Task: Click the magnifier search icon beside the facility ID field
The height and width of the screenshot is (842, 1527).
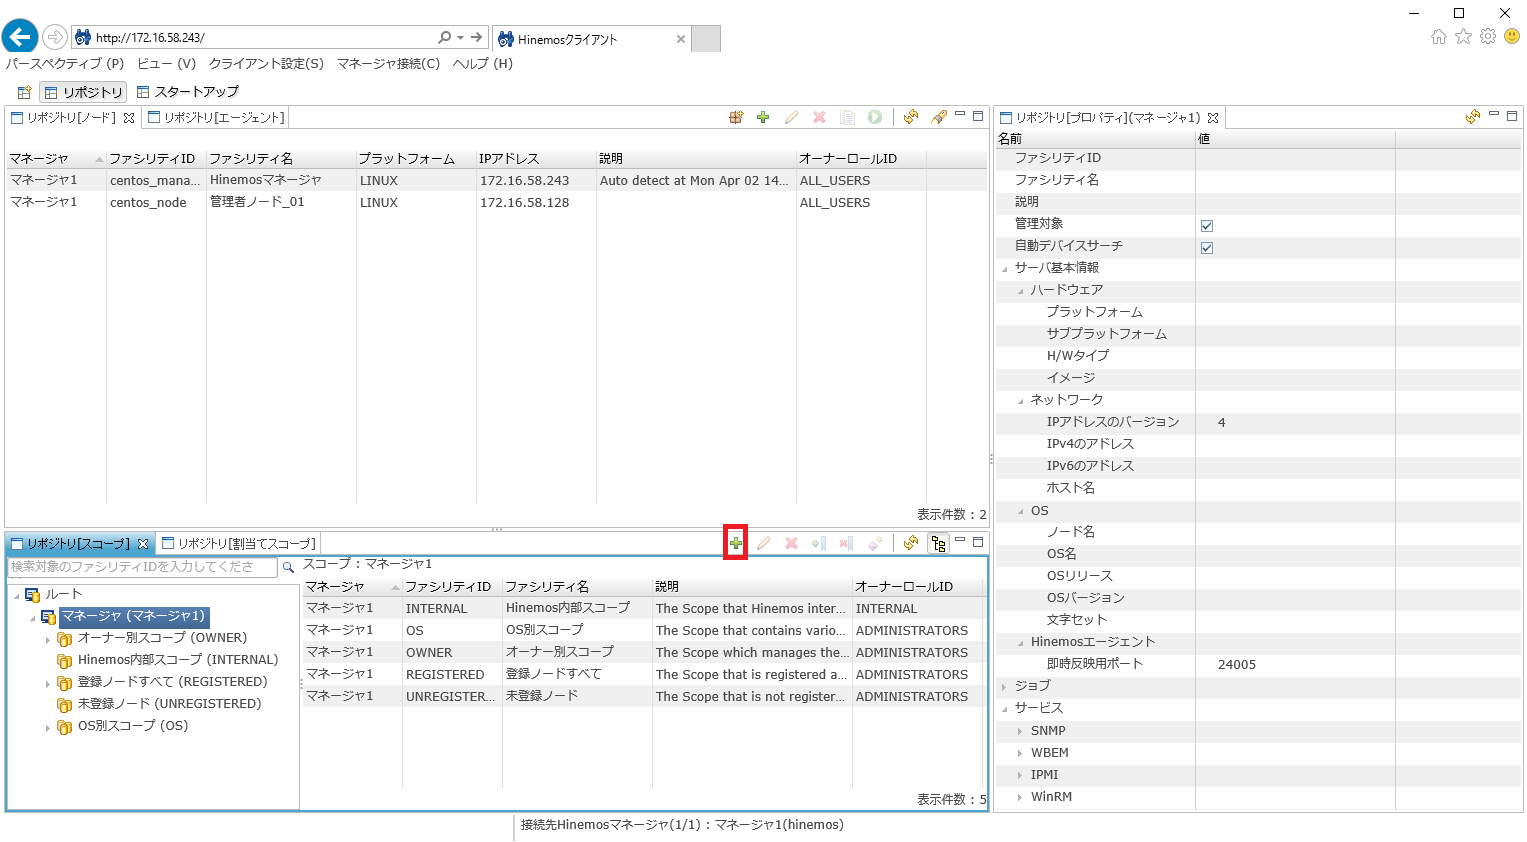Action: (x=288, y=567)
